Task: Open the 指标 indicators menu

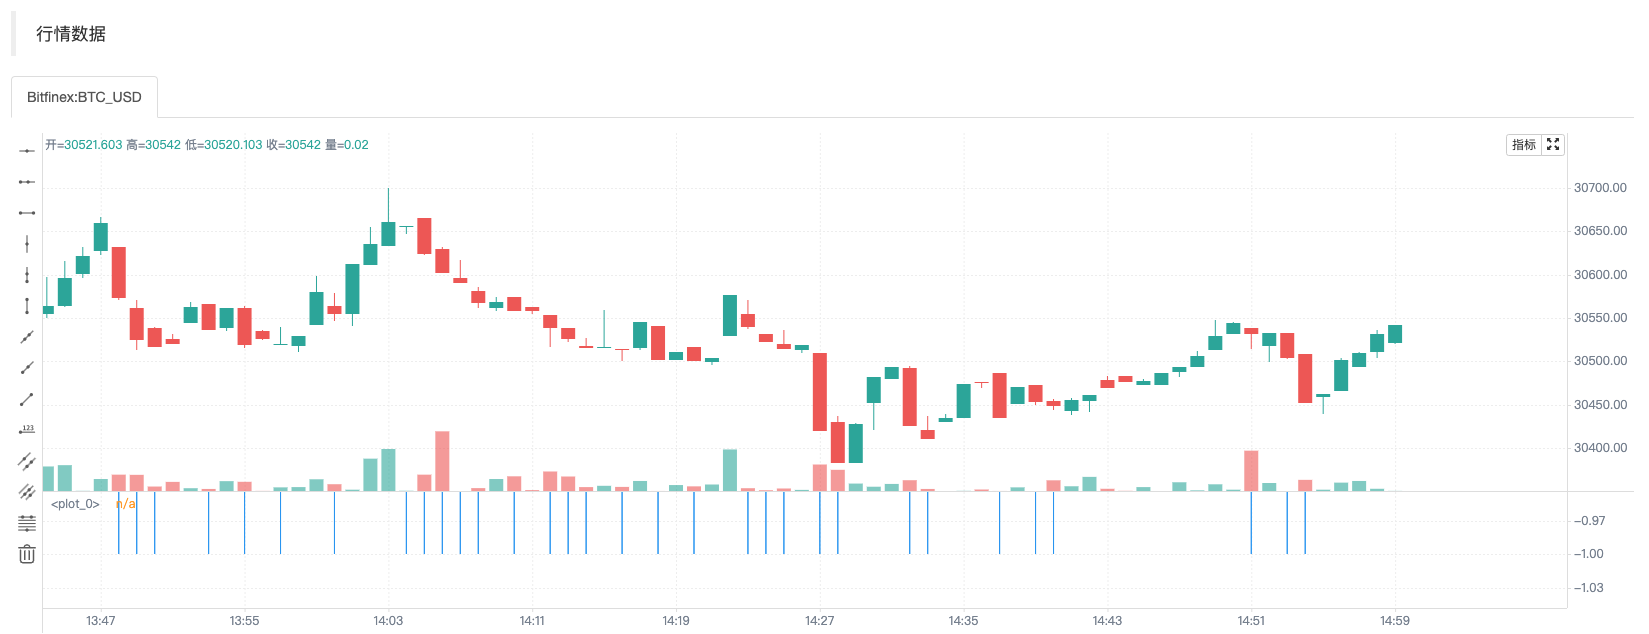Action: pyautogui.click(x=1524, y=145)
